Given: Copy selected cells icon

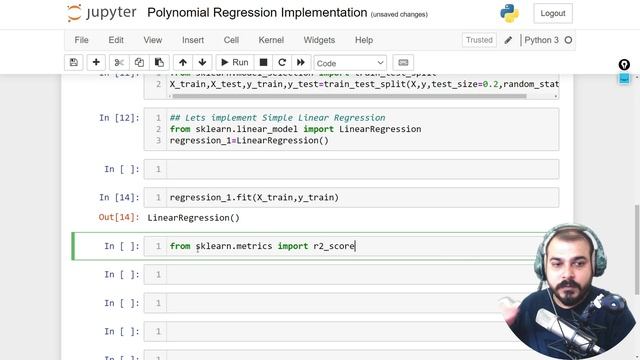Looking at the screenshot, I should (x=139, y=62).
